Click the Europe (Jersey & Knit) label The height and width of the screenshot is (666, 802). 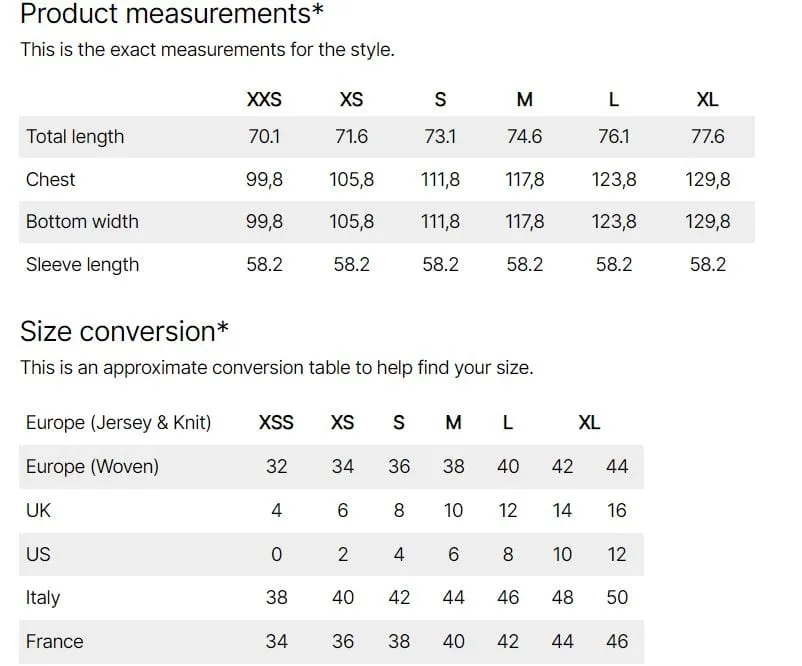pyautogui.click(x=119, y=423)
